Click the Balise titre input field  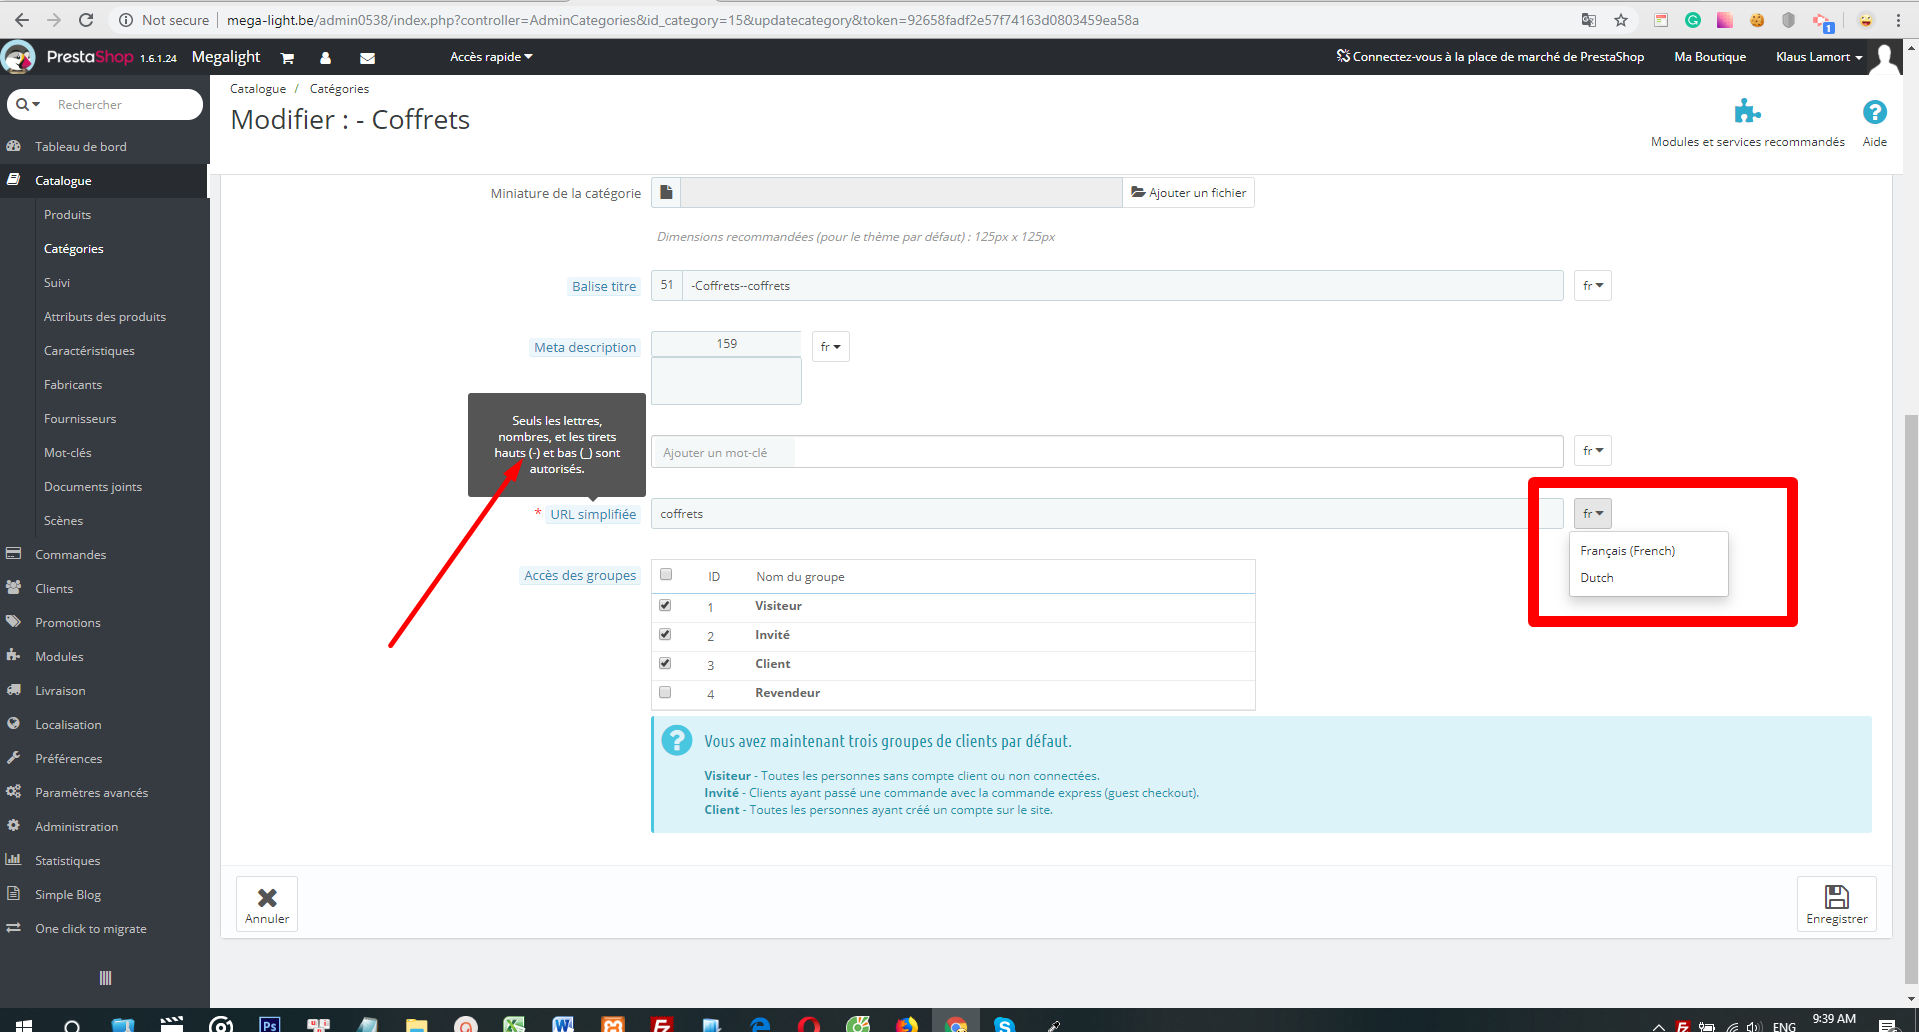click(x=1122, y=286)
